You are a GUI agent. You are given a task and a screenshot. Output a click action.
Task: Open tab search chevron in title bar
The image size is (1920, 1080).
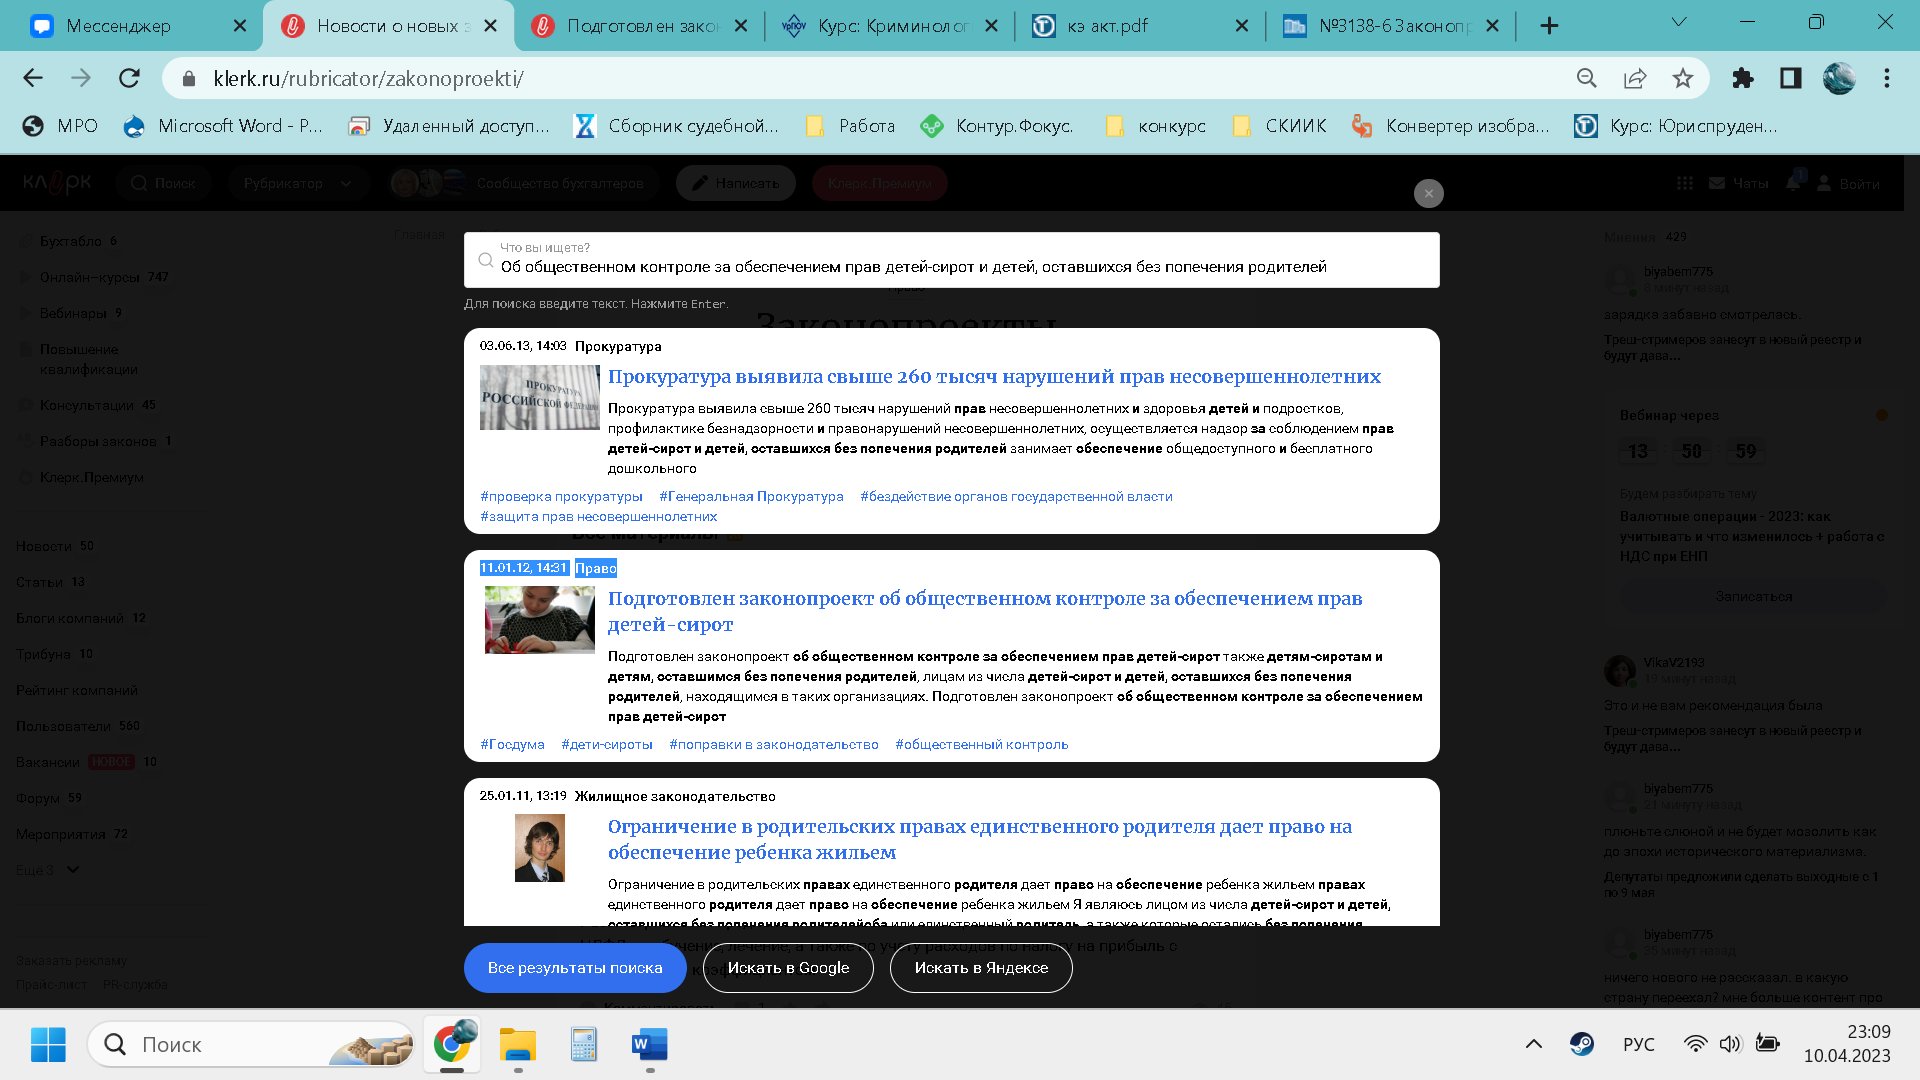[1679, 22]
